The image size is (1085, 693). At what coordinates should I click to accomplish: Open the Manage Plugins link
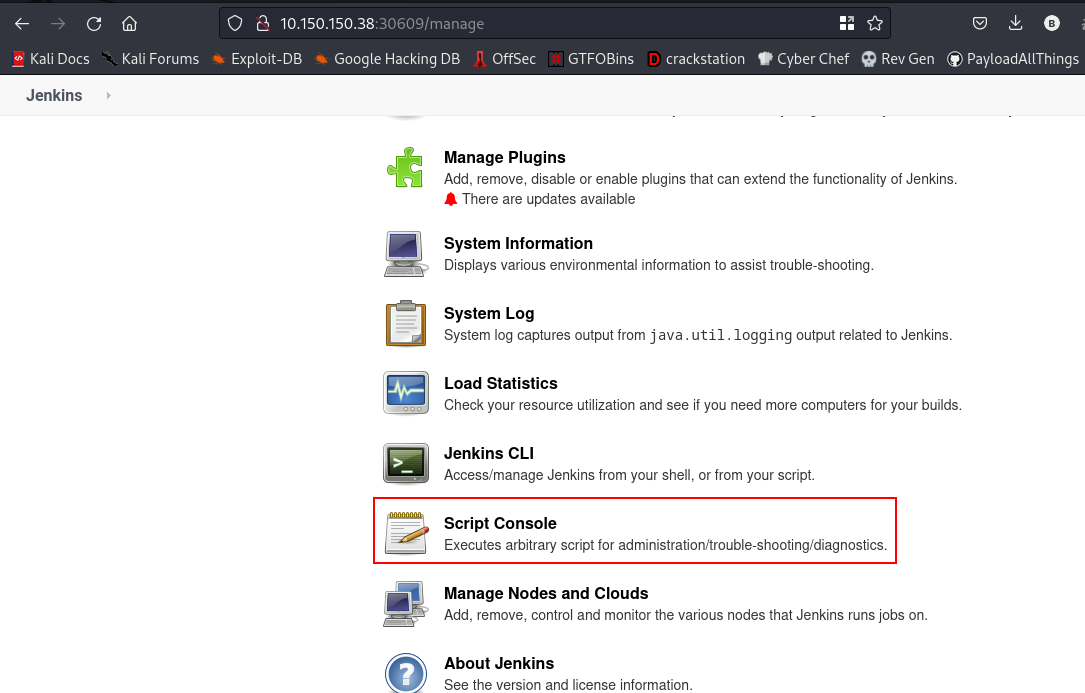click(x=504, y=157)
